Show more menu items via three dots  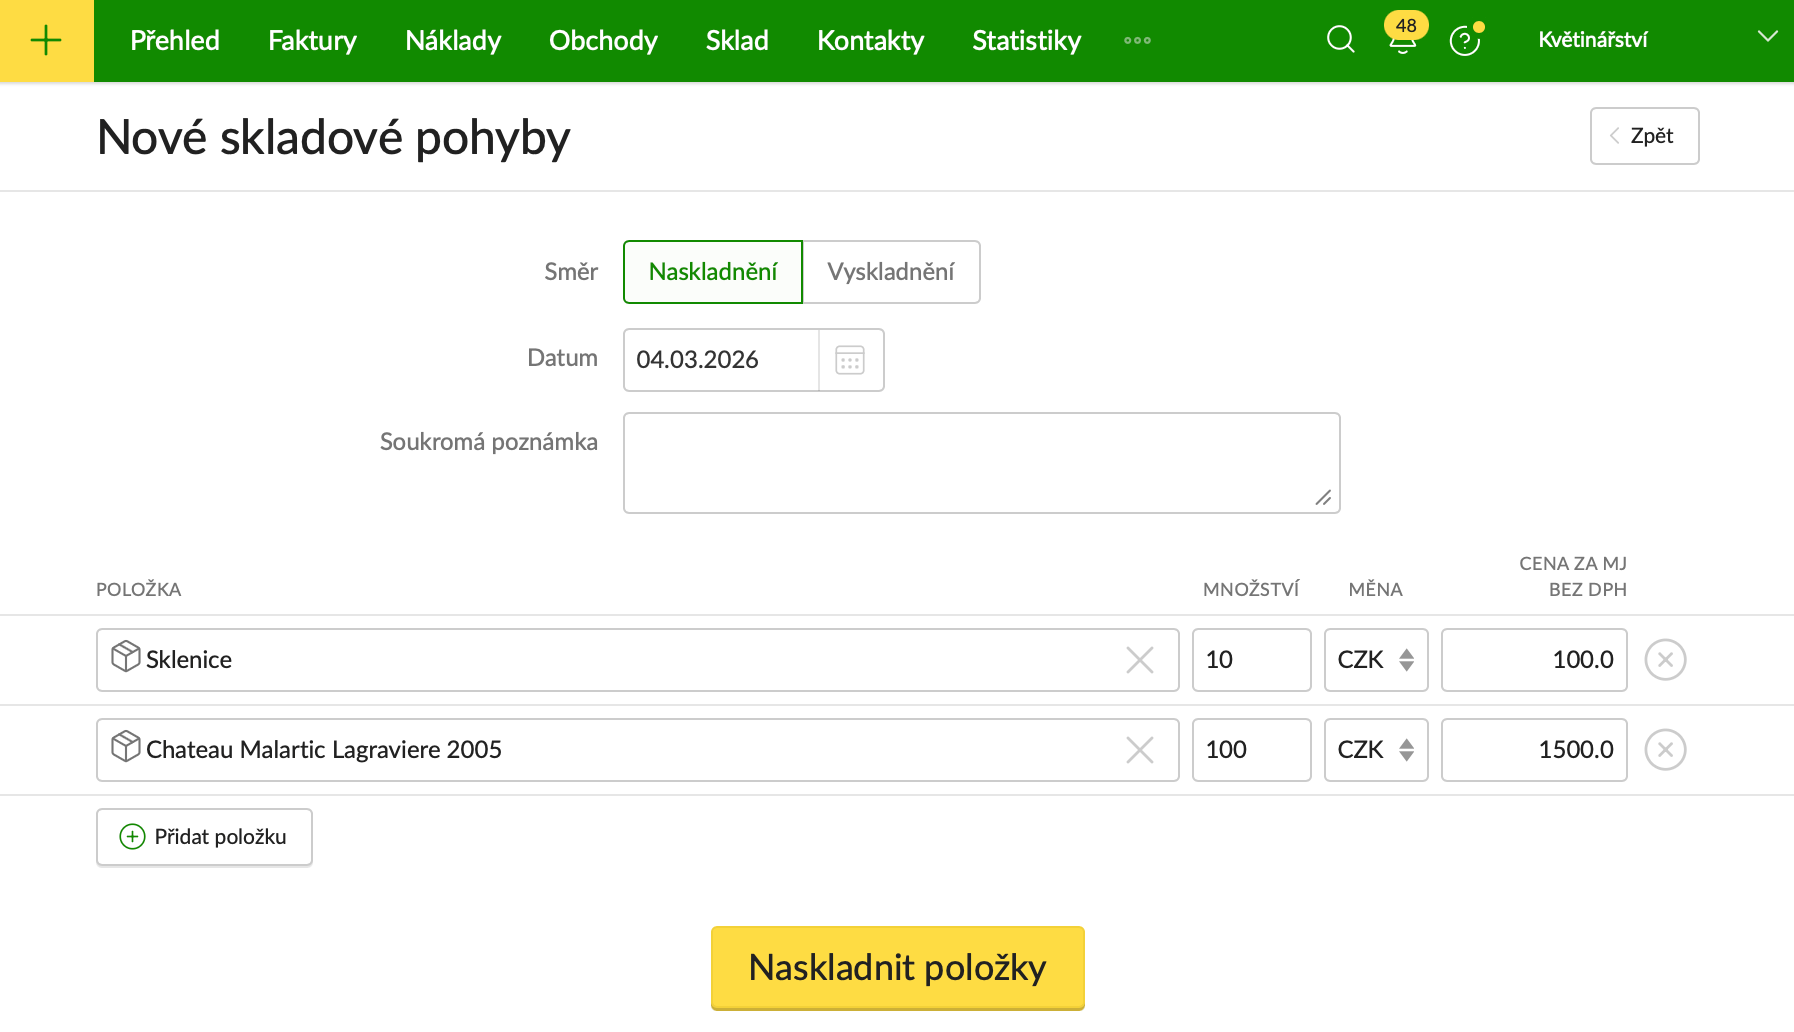tap(1137, 41)
